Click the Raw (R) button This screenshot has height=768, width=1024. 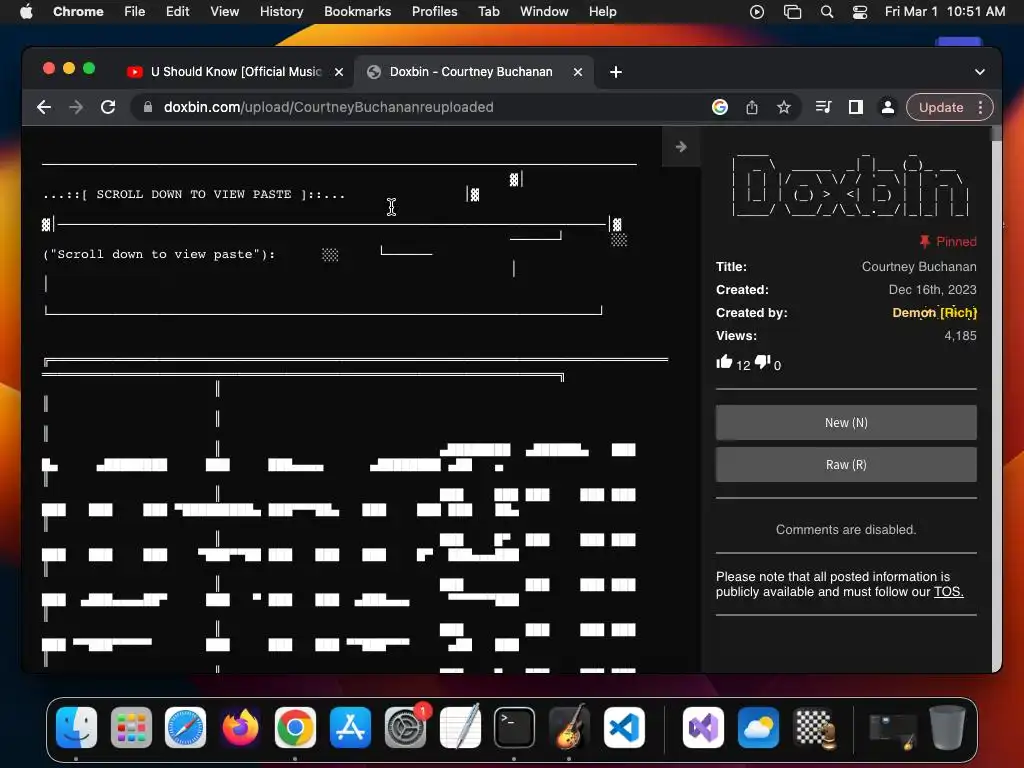point(846,464)
